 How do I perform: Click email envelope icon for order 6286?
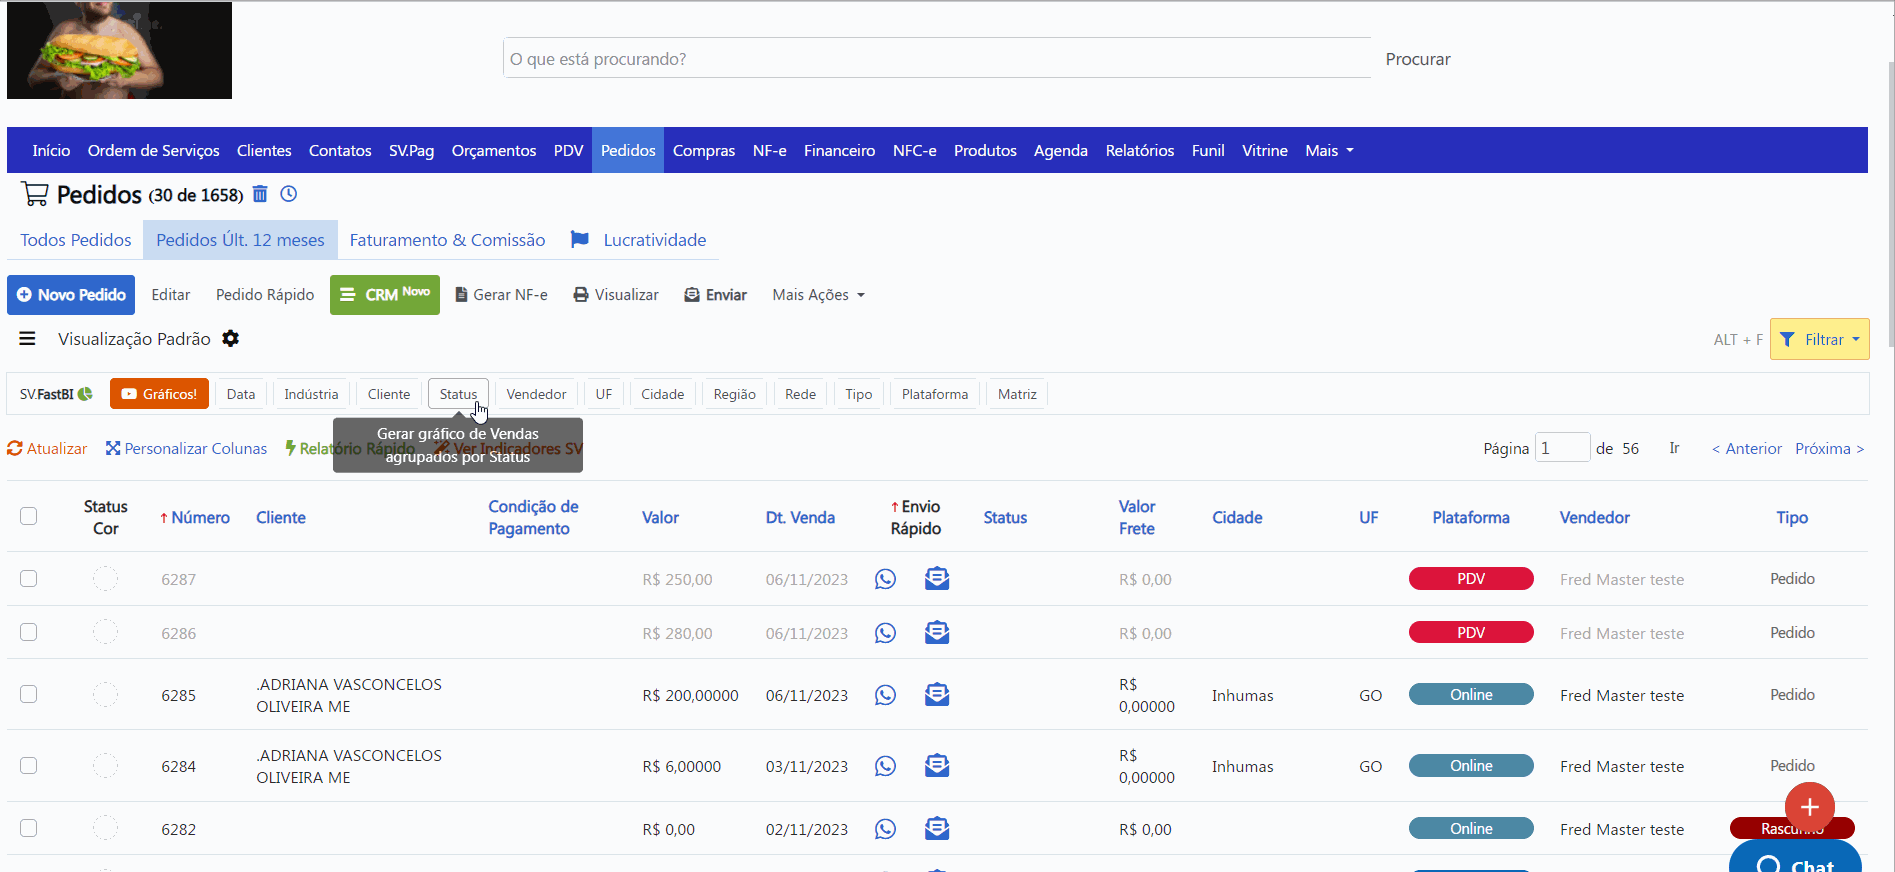click(x=937, y=632)
